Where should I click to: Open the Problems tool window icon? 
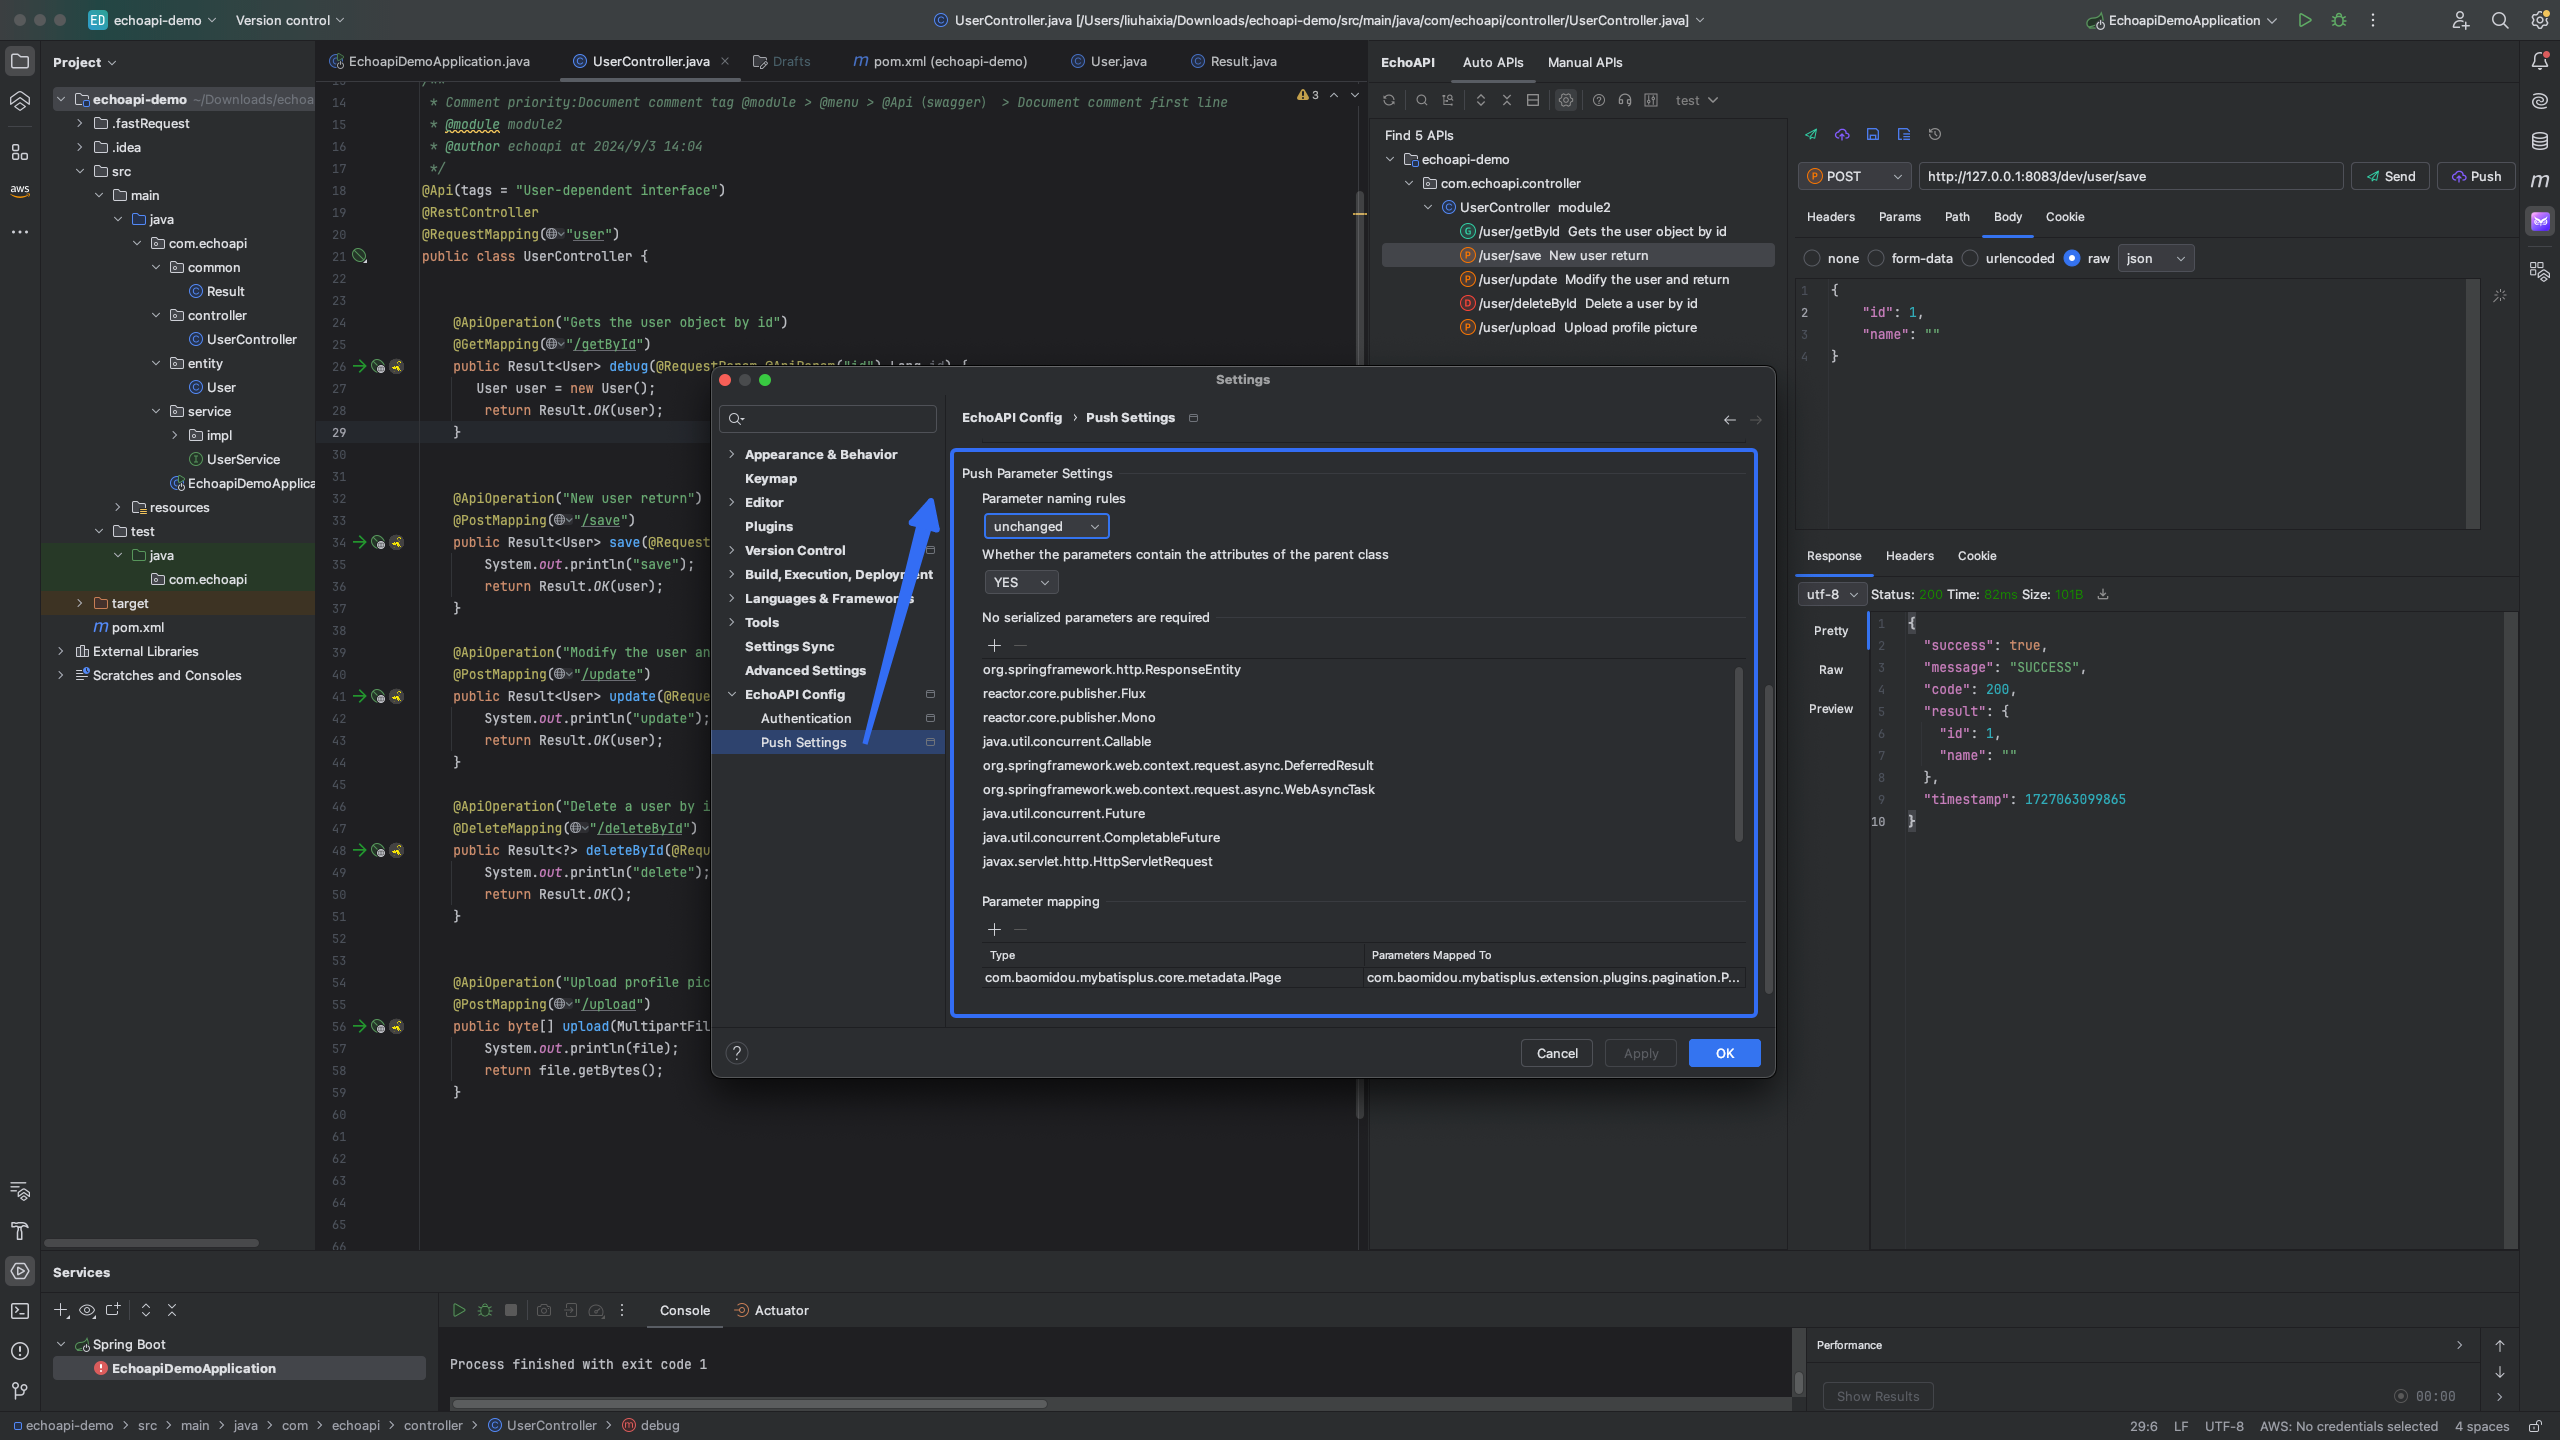pyautogui.click(x=20, y=1350)
